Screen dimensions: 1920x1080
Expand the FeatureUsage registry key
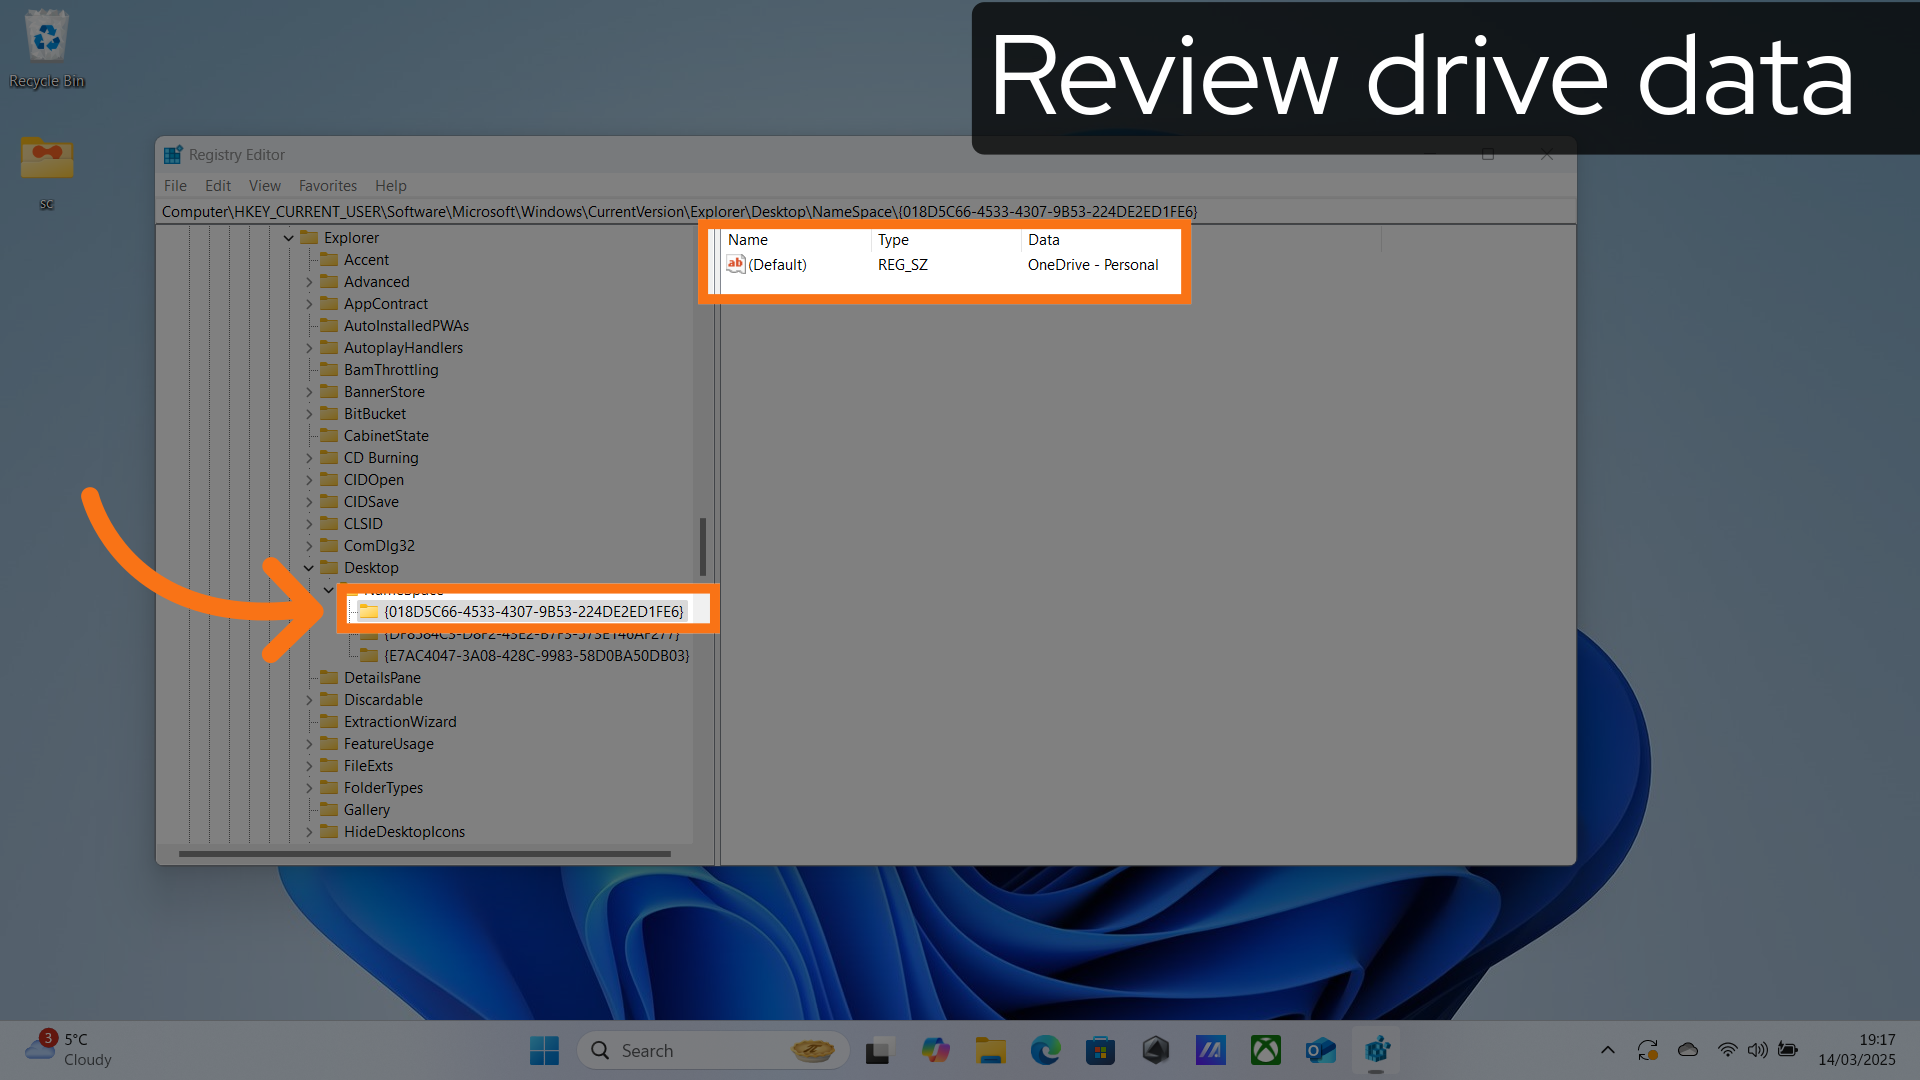tap(309, 744)
